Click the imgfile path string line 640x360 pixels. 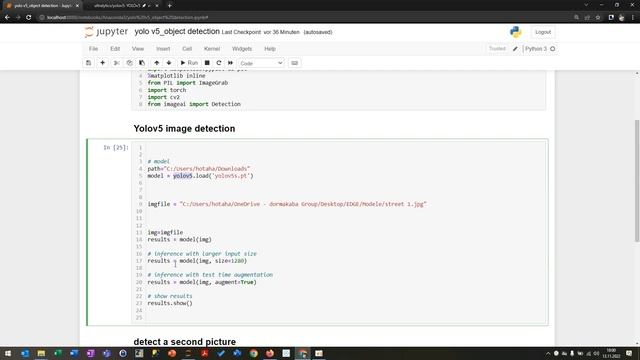click(x=287, y=204)
